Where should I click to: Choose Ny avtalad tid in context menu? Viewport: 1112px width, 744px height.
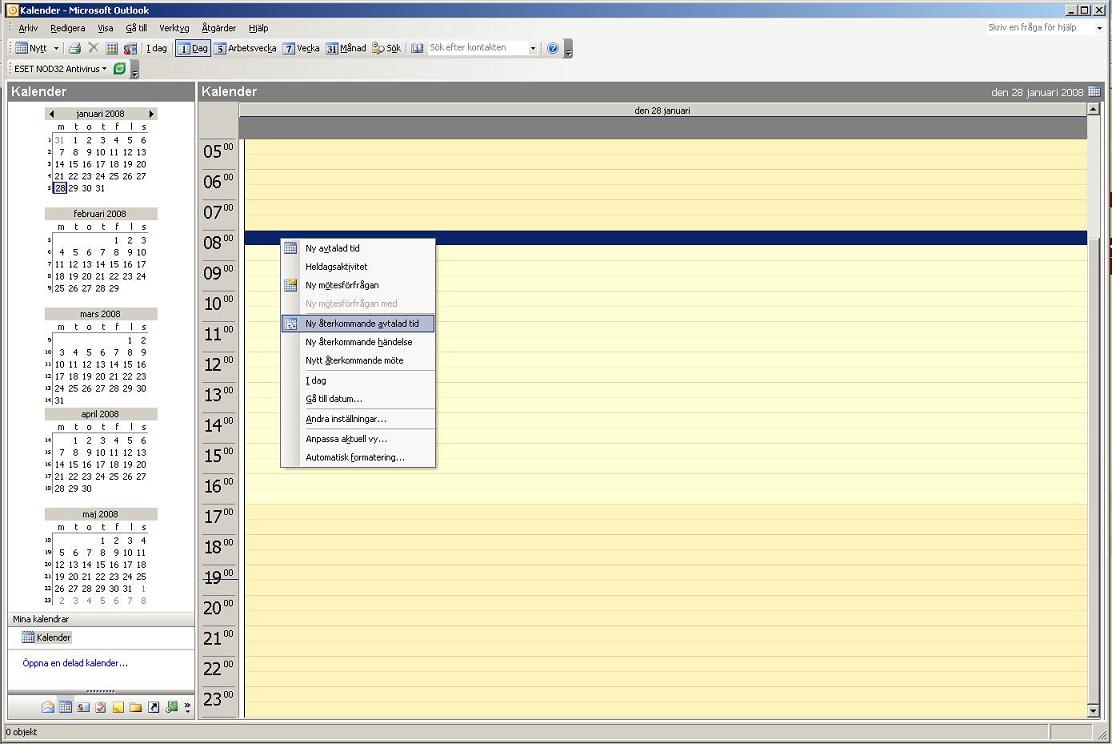pos(358,248)
